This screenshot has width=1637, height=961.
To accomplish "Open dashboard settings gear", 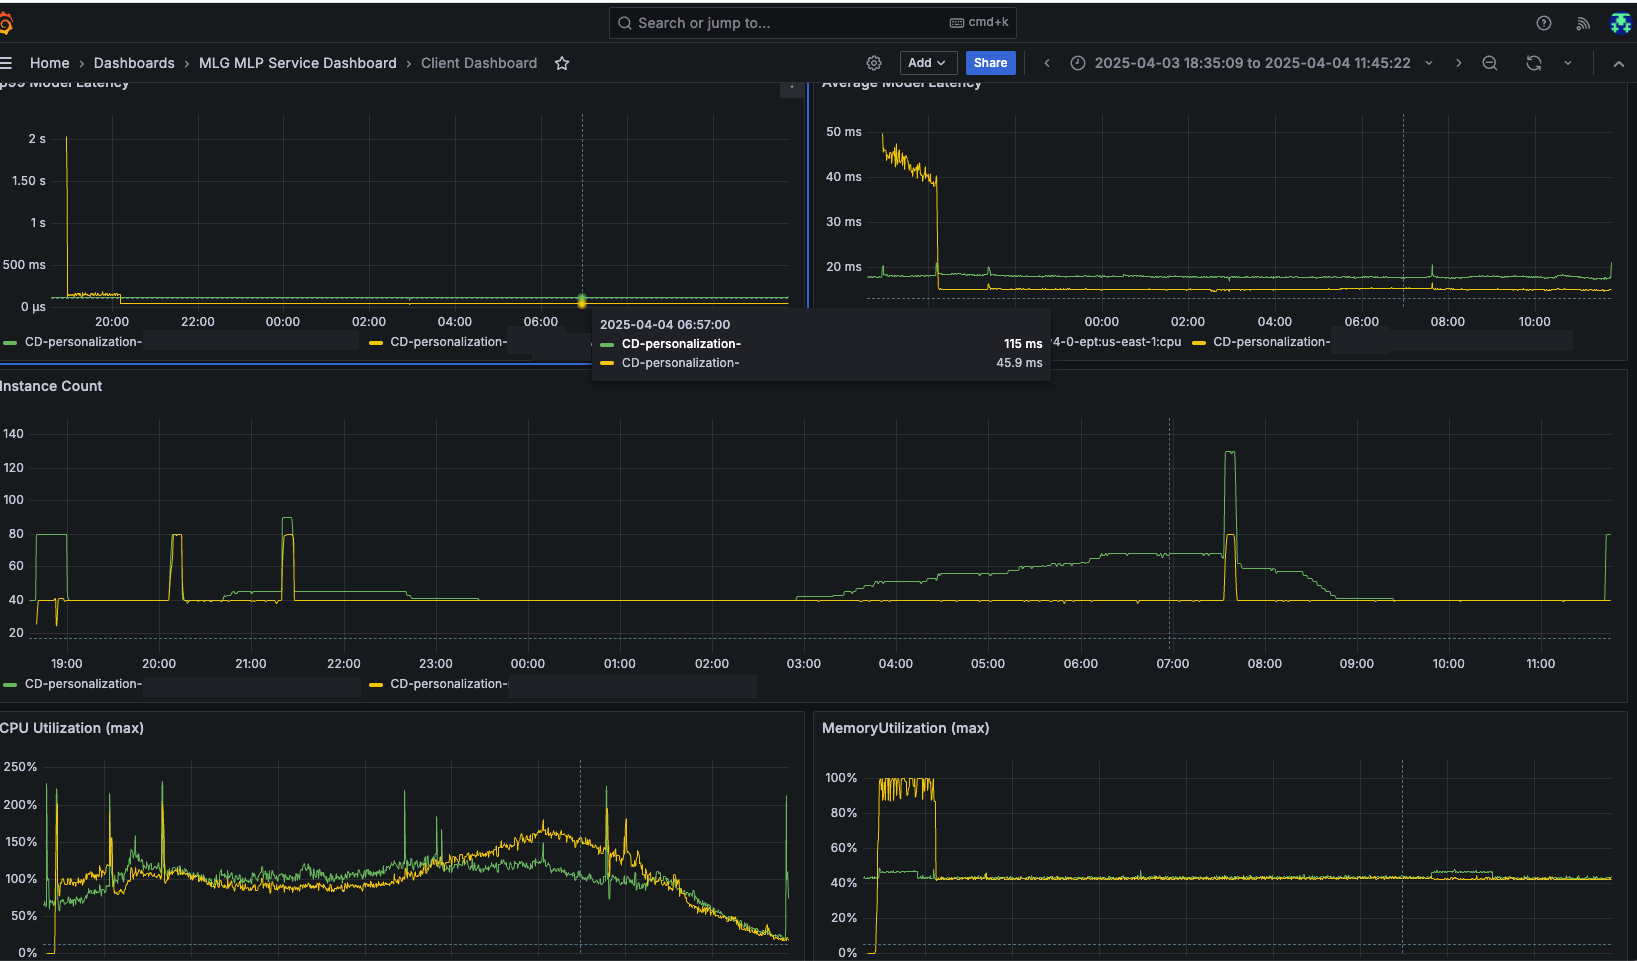I will (874, 63).
